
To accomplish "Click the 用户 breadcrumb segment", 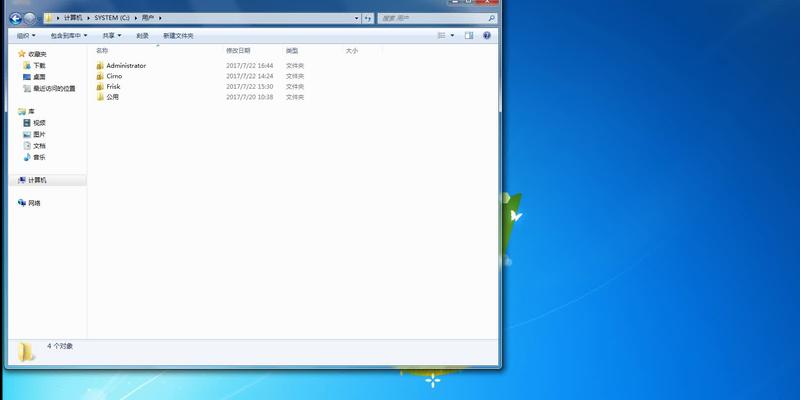I will coord(147,18).
